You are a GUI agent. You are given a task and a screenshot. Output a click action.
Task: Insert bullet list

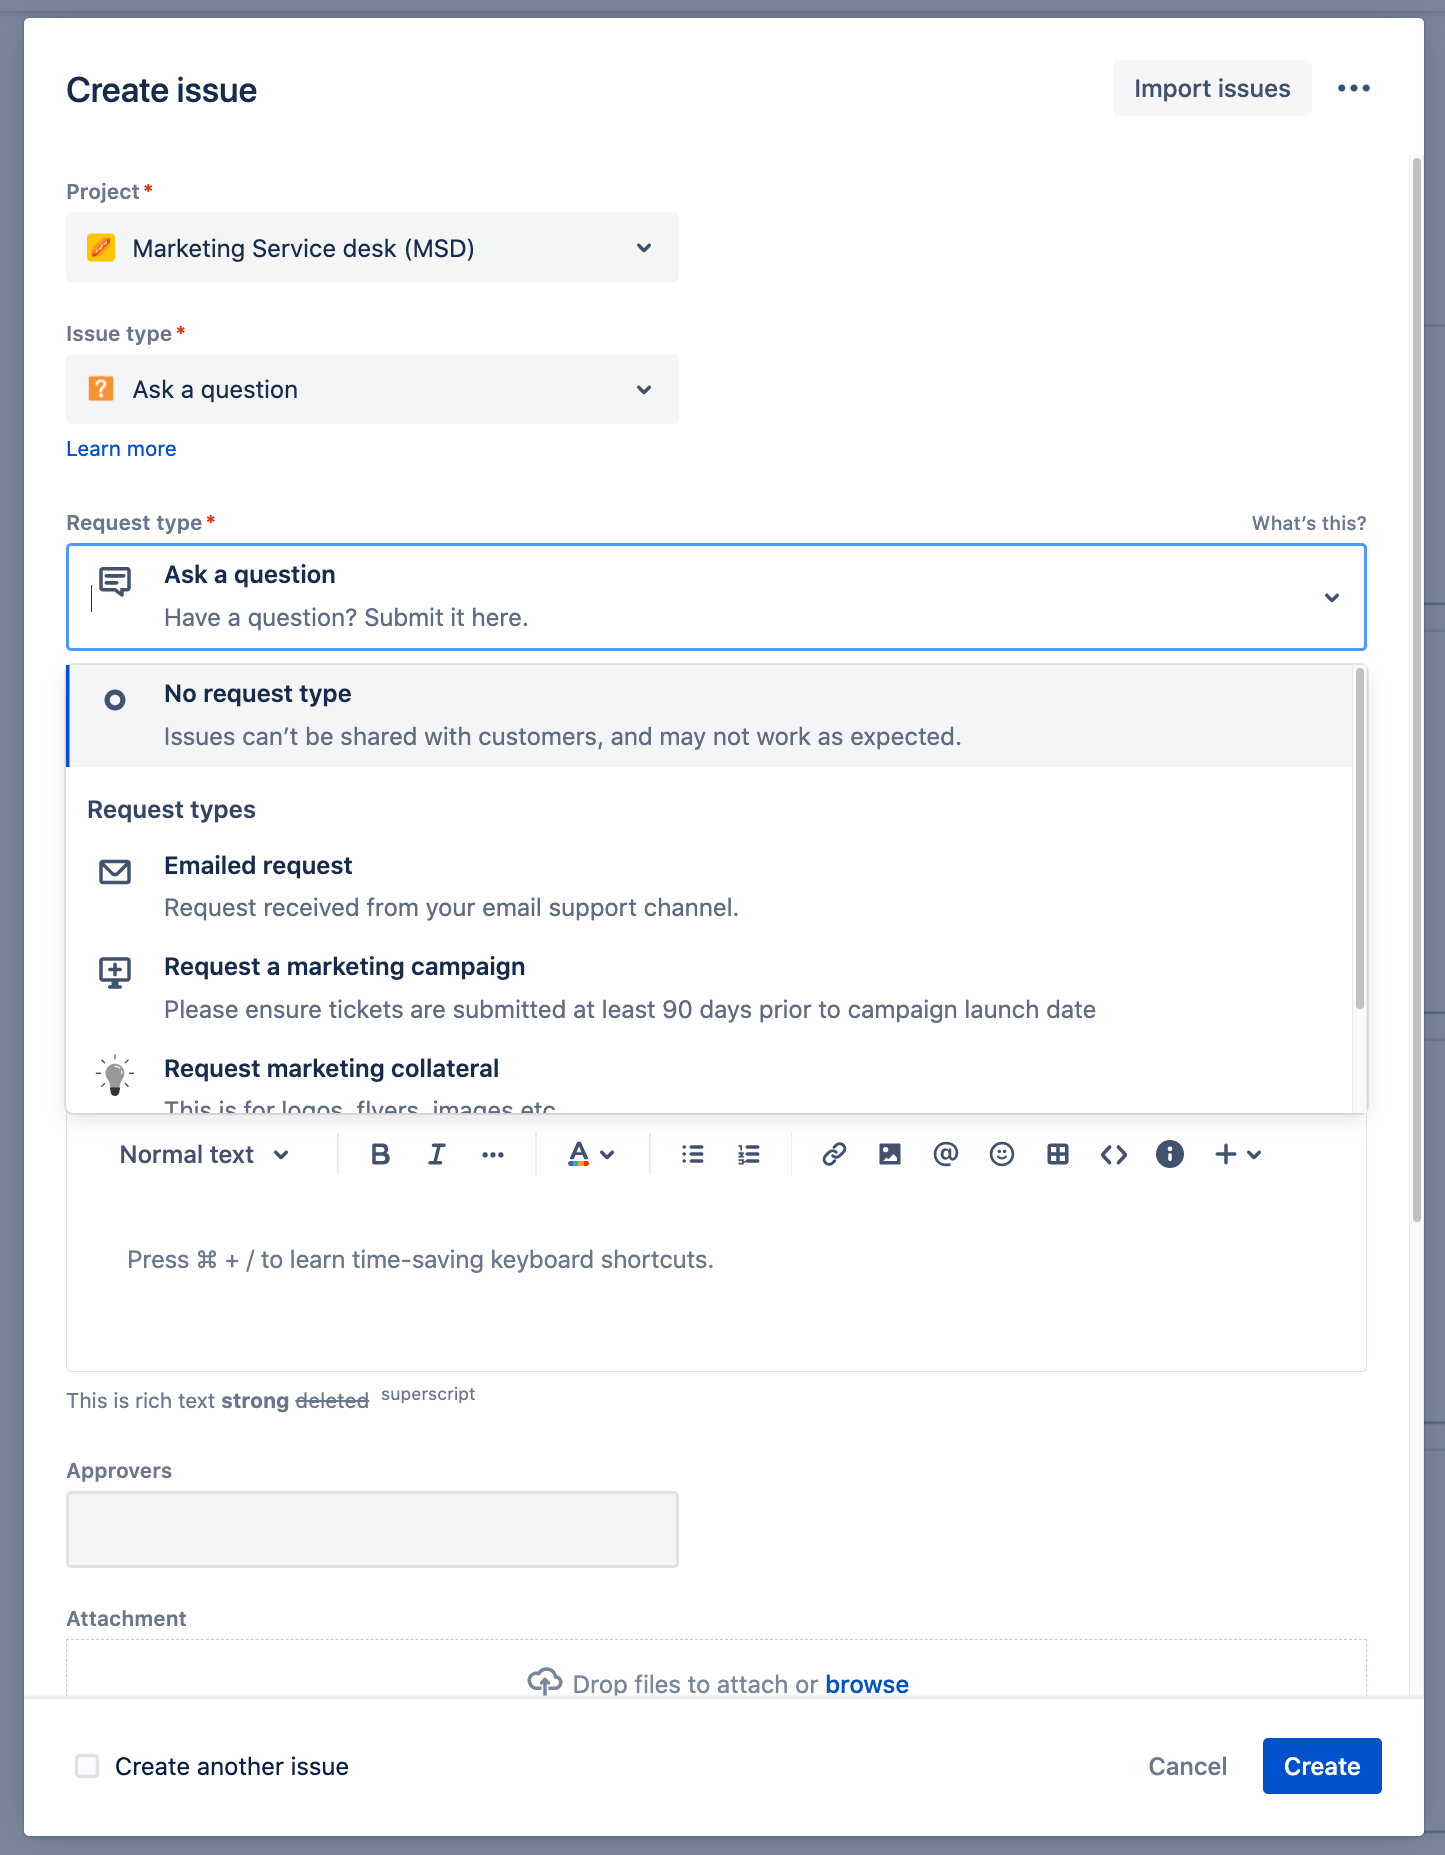692,1154
